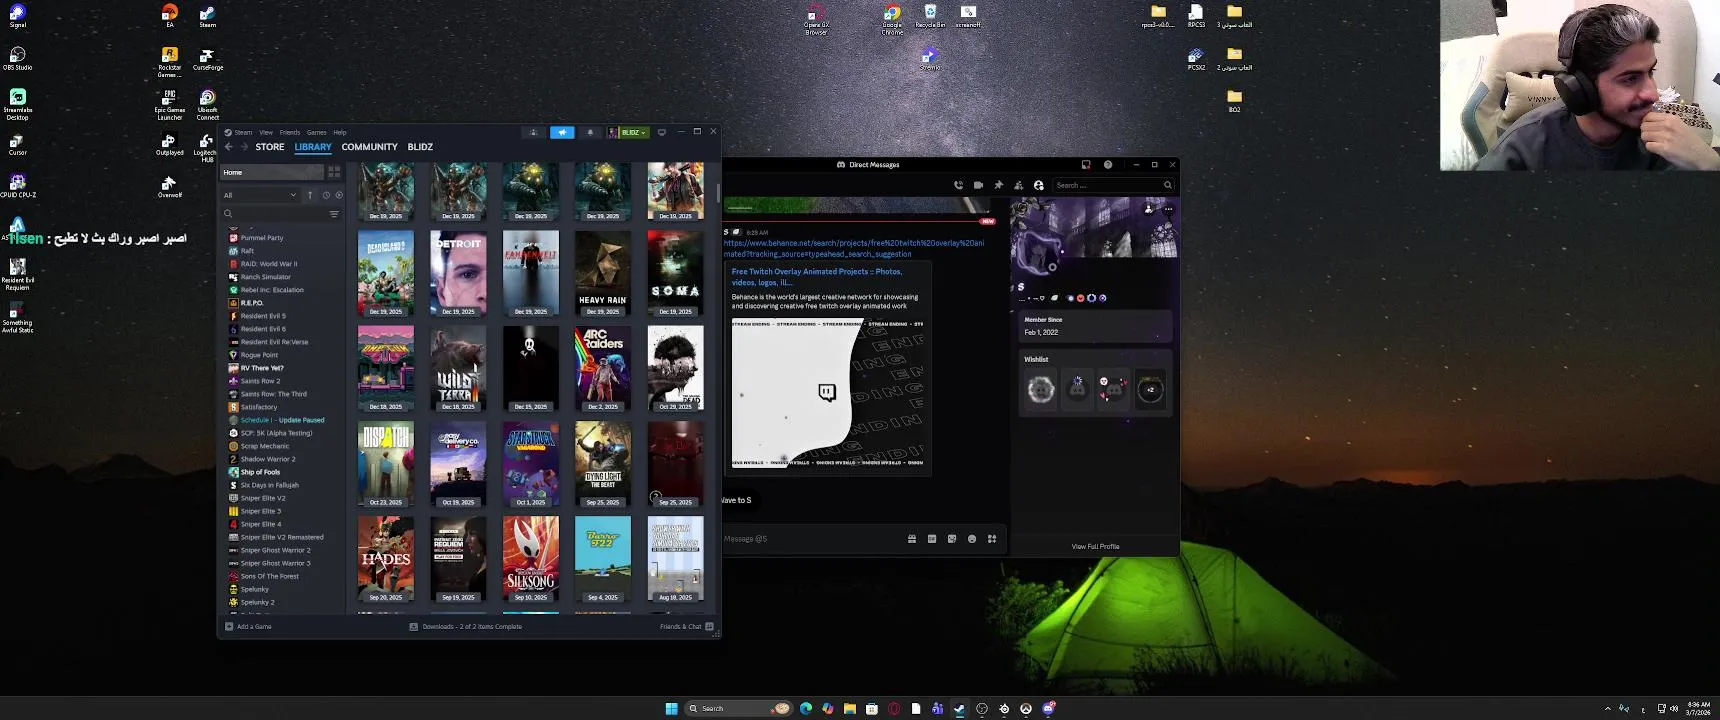Open advanced filter options in Steam search
1720x720 pixels.
coord(334,214)
